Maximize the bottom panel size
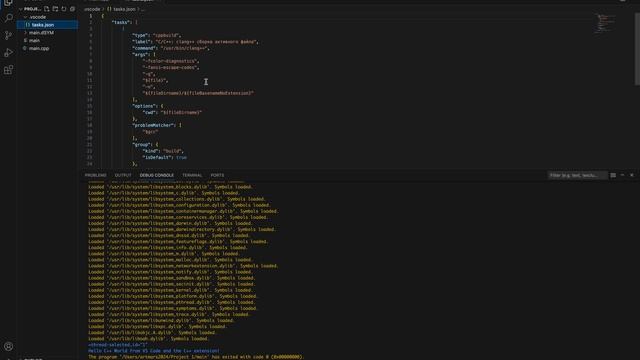Viewport: 640px width, 360px height. 622,175
